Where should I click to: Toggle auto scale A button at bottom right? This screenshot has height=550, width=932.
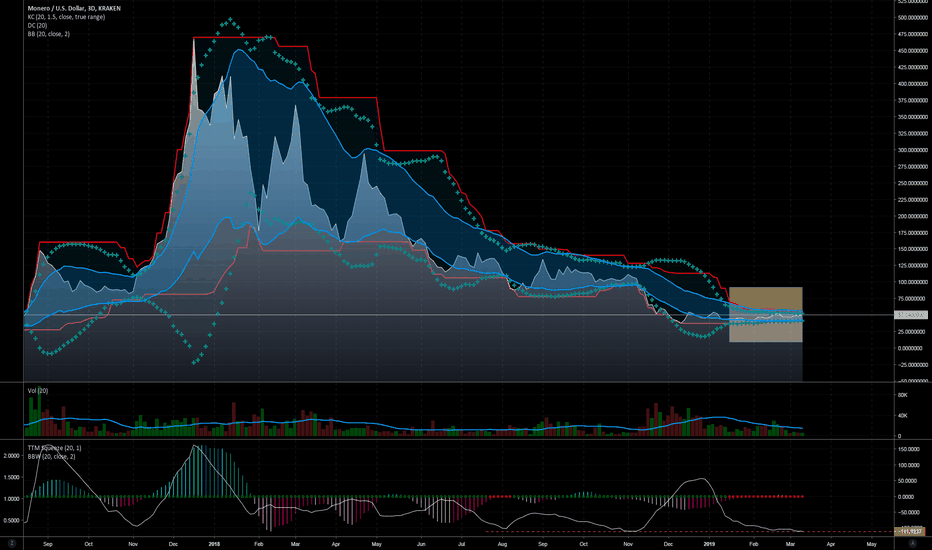click(912, 543)
